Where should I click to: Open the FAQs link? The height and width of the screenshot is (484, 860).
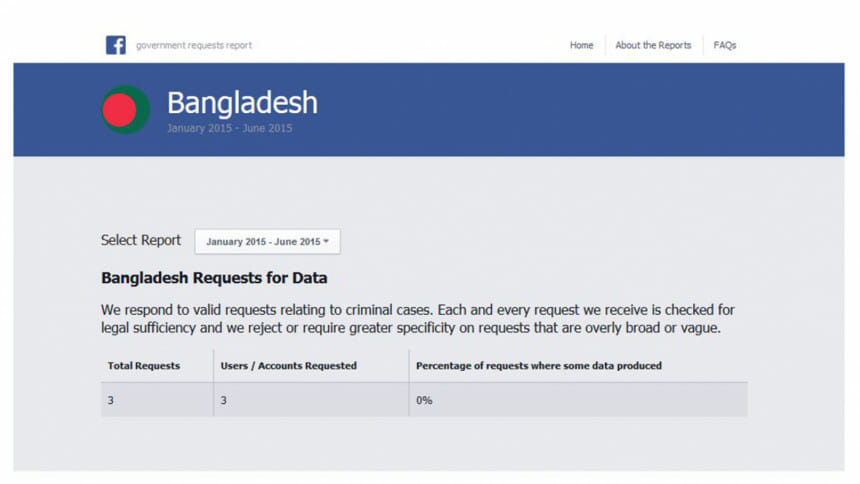pyautogui.click(x=725, y=45)
